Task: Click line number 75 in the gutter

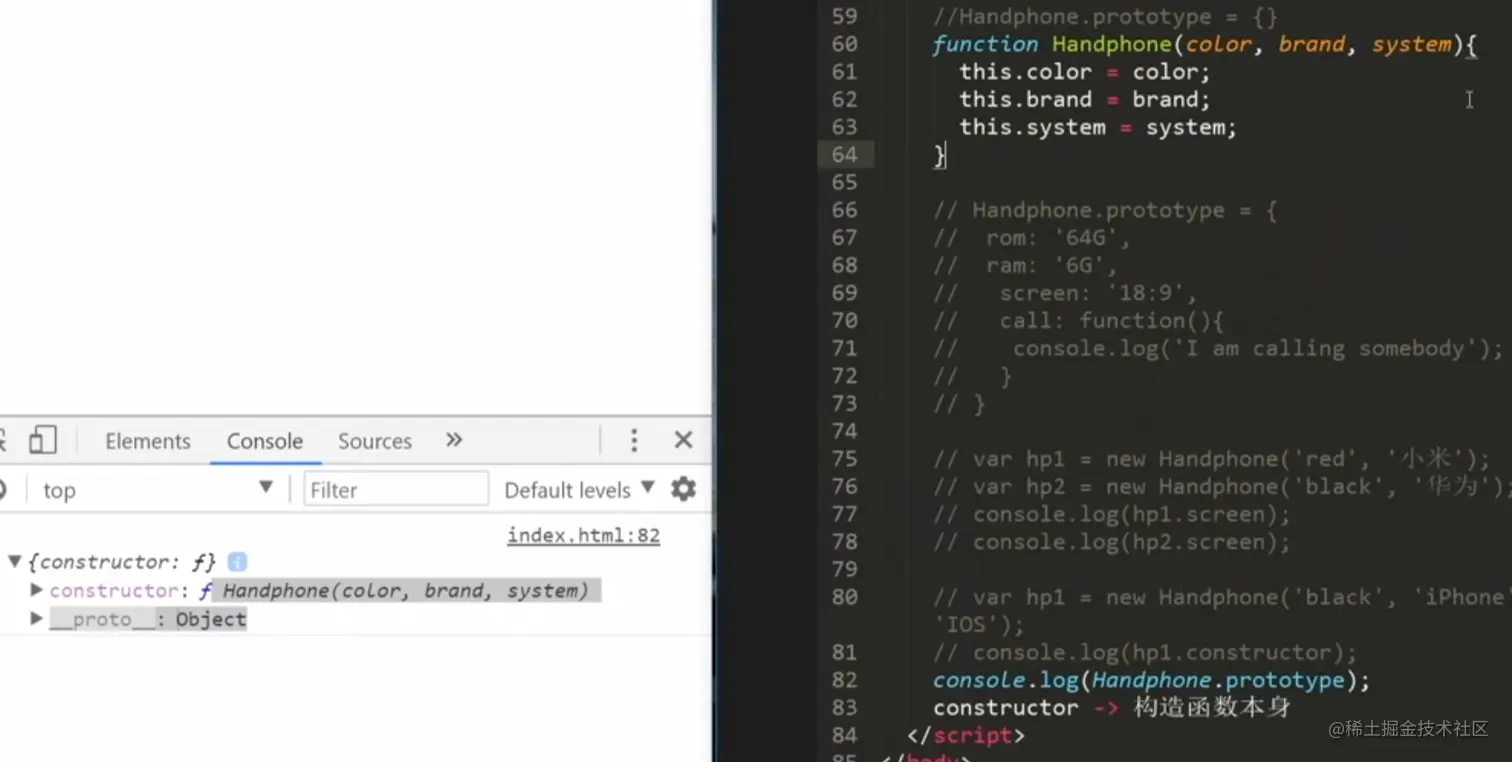Action: pos(844,459)
